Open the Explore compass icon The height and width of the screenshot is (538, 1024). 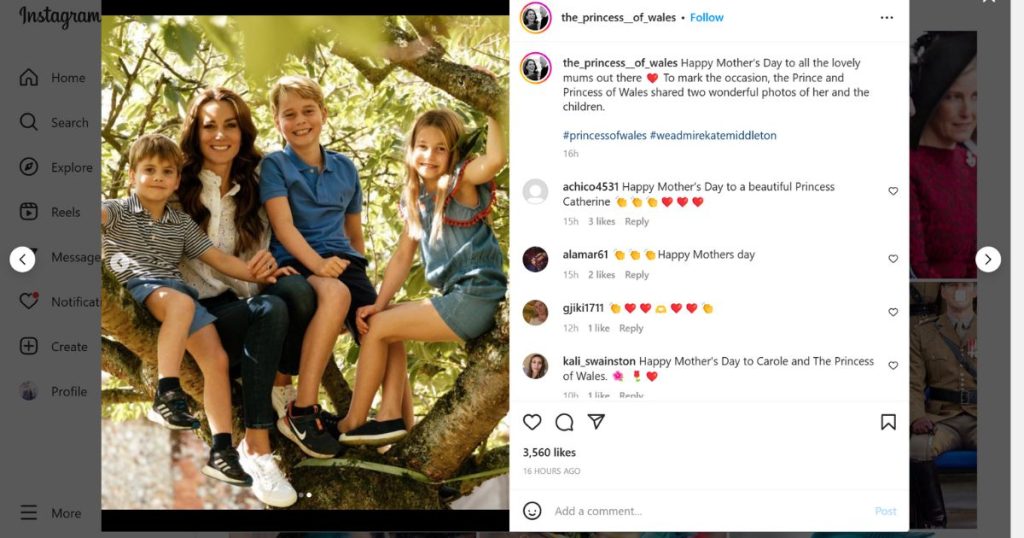[29, 167]
